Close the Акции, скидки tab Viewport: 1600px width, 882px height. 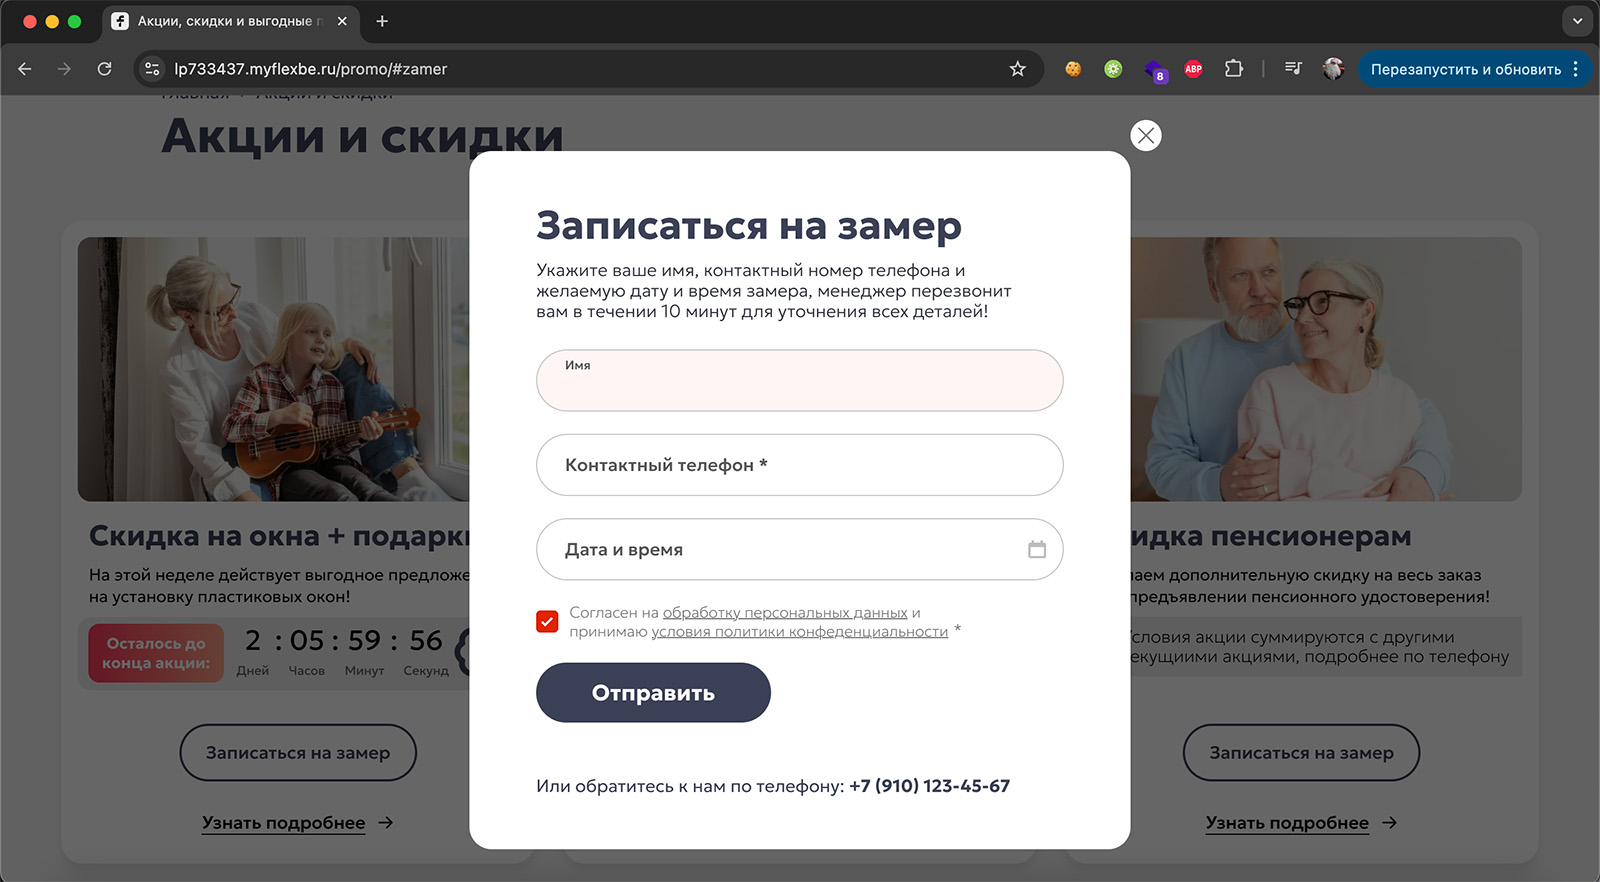342,21
